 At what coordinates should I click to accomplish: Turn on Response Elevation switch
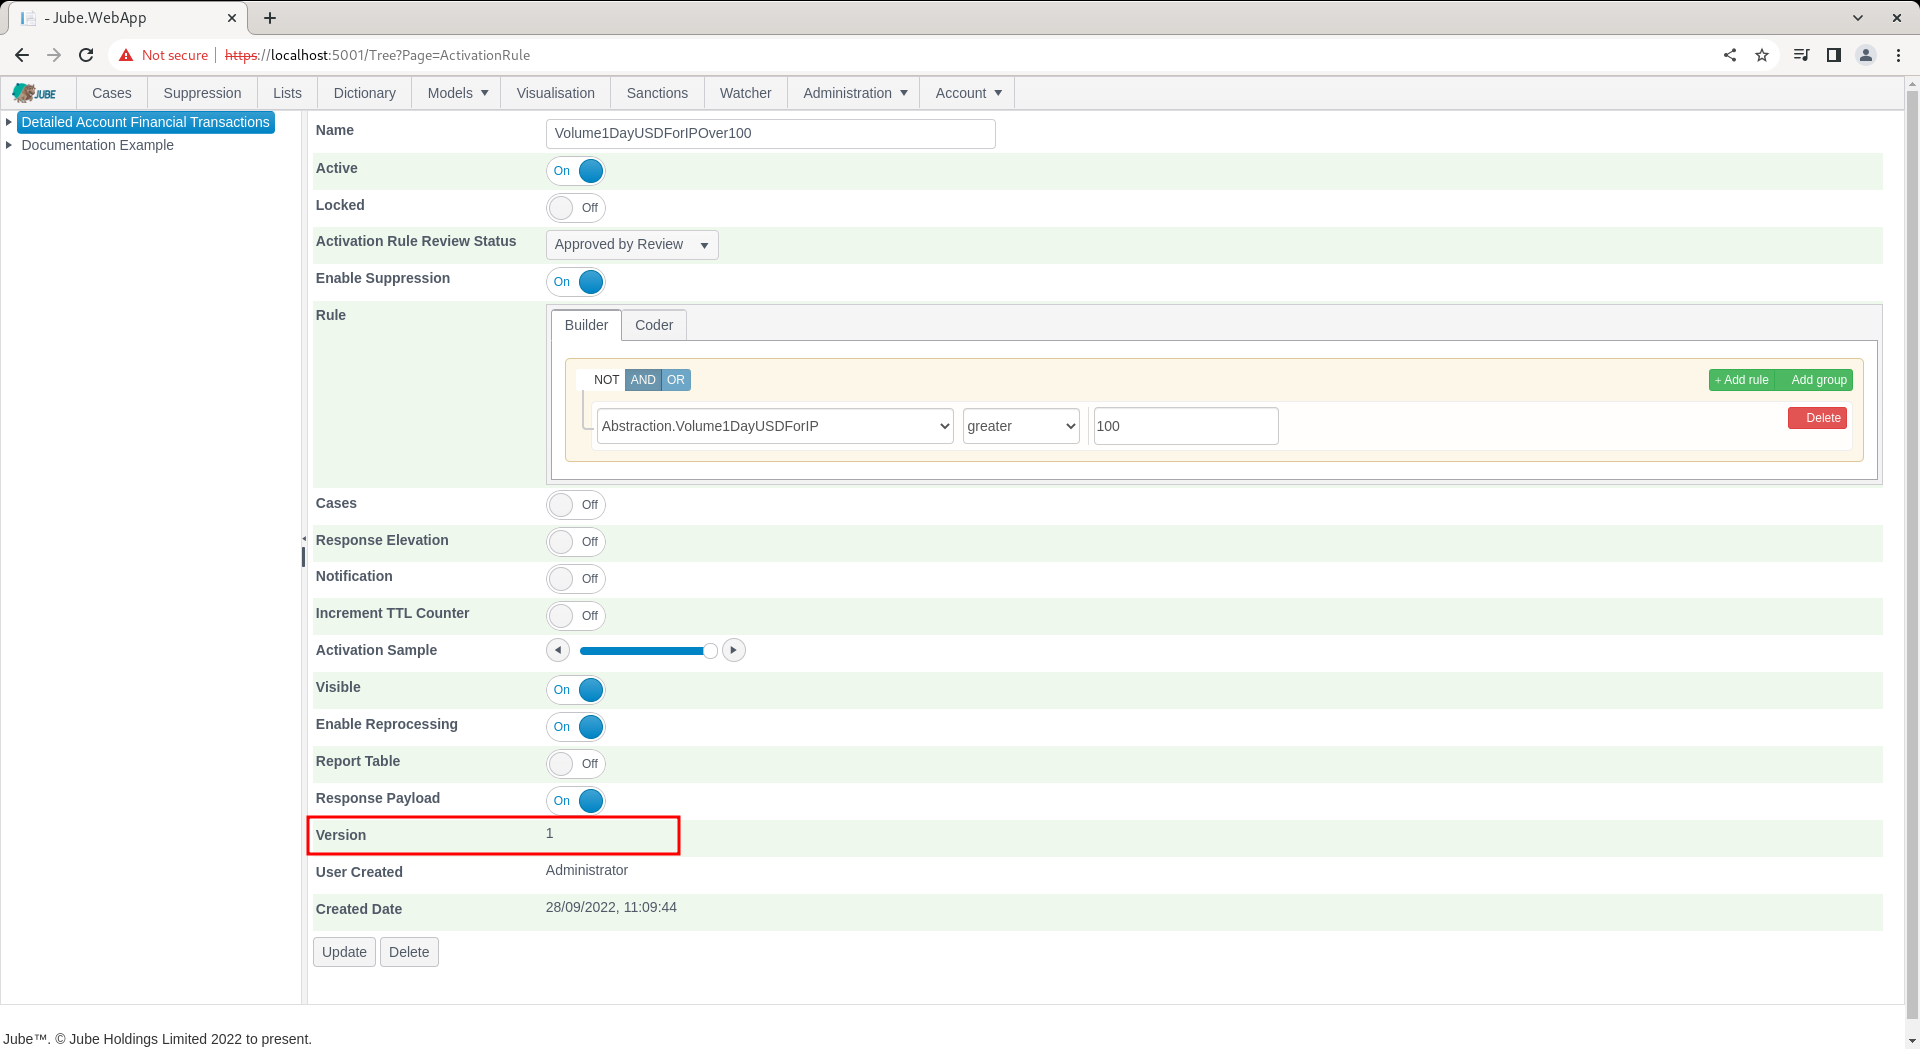(x=576, y=542)
